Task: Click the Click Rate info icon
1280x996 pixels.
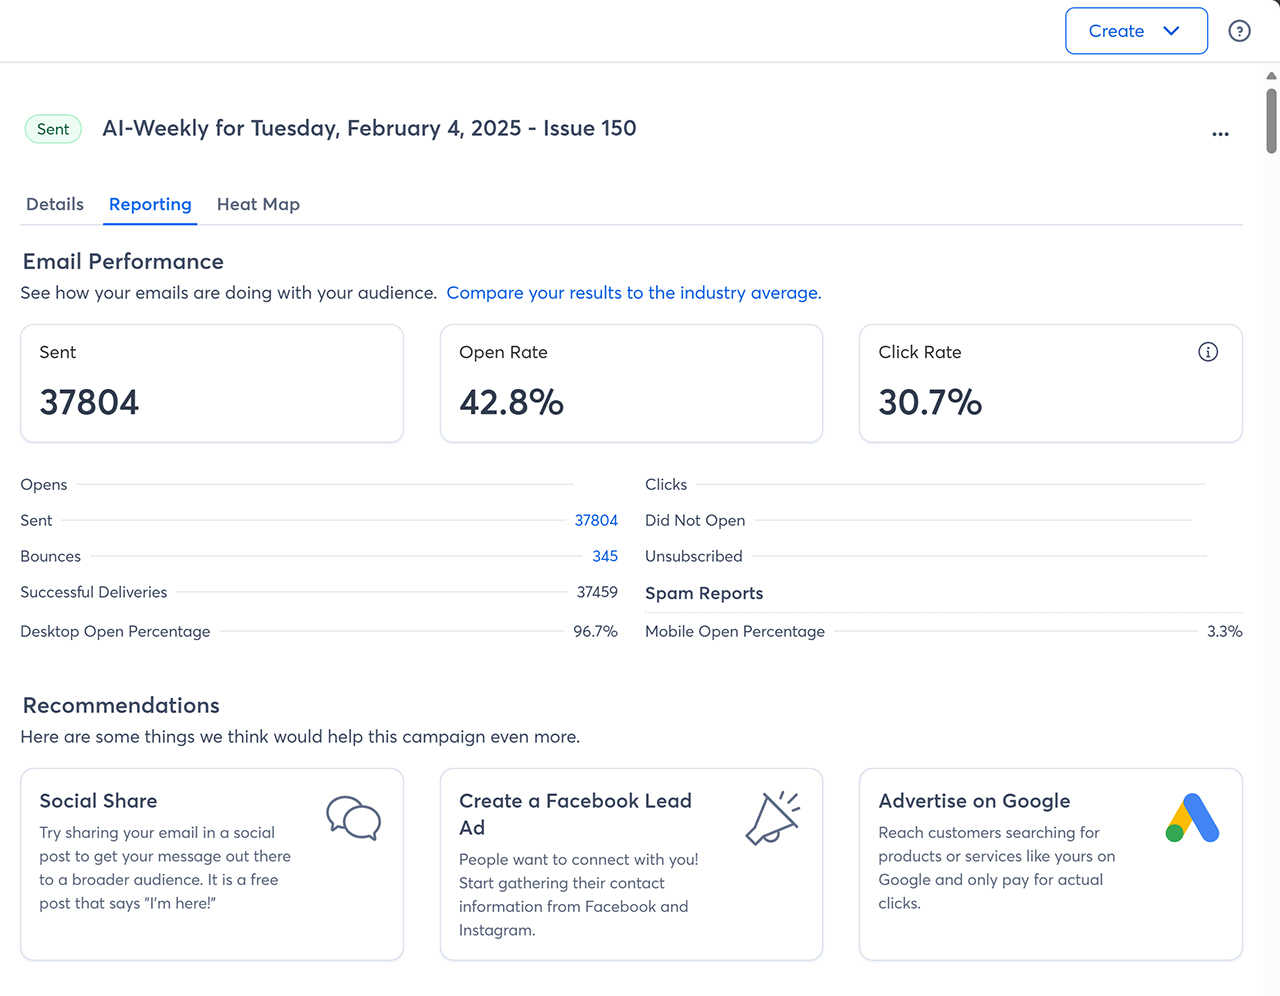Action: click(1208, 352)
